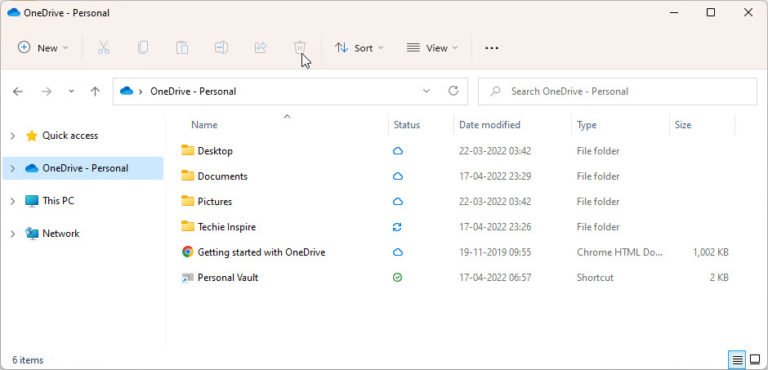The width and height of the screenshot is (768, 370).
Task: Click the Chrome icon of Getting started file
Action: point(187,252)
